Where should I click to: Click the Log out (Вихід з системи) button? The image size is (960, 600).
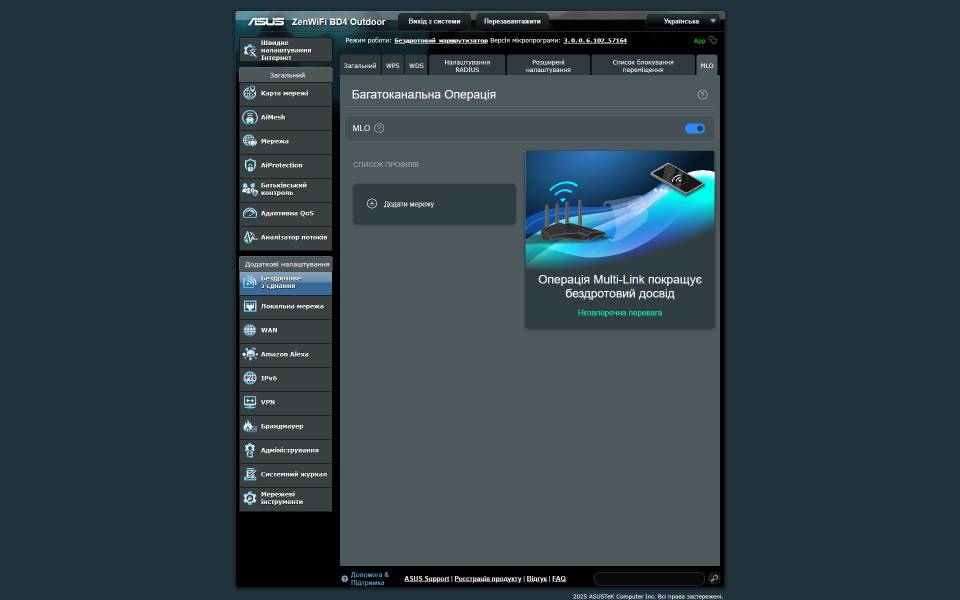click(434, 21)
